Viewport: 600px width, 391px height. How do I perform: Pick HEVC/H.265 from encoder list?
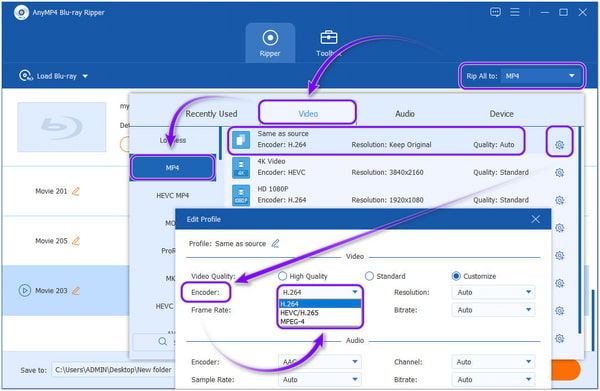(x=320, y=313)
